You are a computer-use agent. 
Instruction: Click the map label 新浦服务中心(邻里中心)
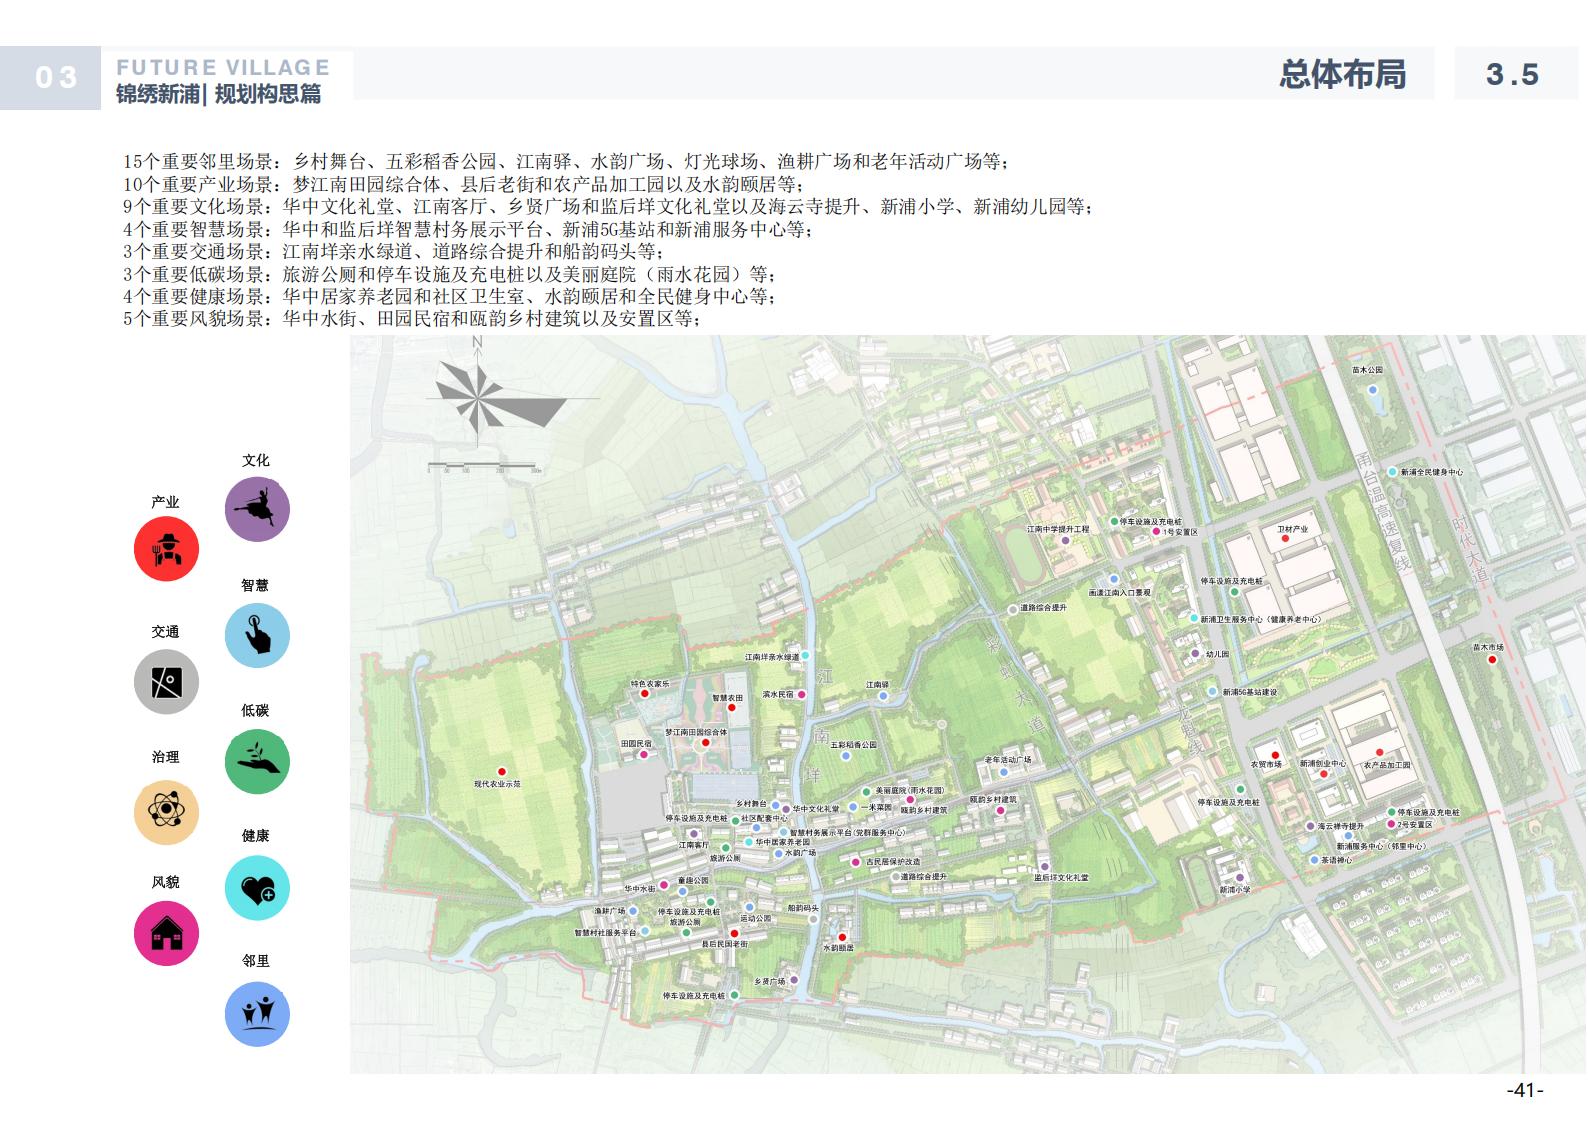tap(1381, 846)
